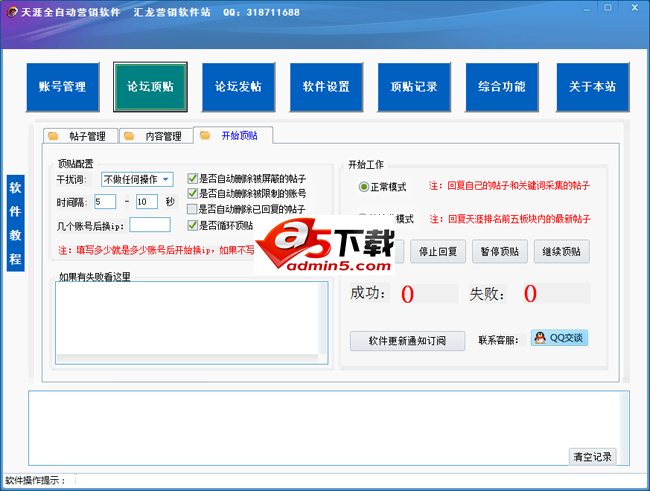This screenshot has width=650, height=491.
Task: Switch to the 内容管理 tab
Action: tap(156, 136)
